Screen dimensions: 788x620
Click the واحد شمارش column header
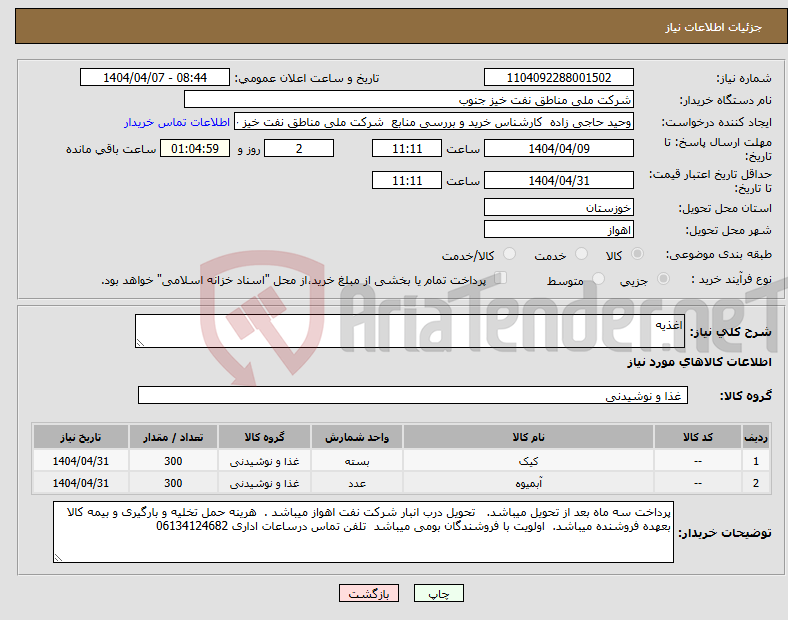point(357,437)
